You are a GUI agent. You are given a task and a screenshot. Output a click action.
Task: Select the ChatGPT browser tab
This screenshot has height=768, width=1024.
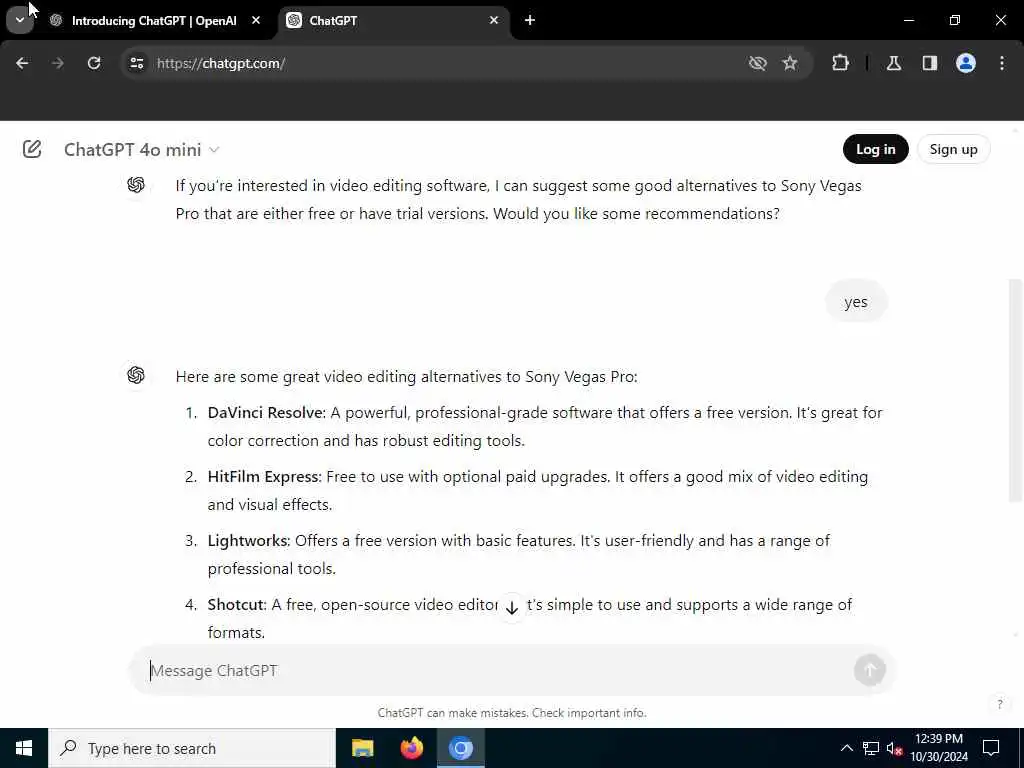coord(394,21)
